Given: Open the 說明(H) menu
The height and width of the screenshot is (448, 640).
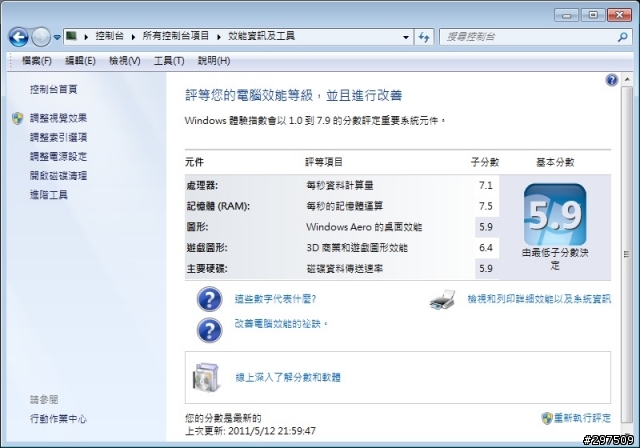Looking at the screenshot, I should (214, 61).
